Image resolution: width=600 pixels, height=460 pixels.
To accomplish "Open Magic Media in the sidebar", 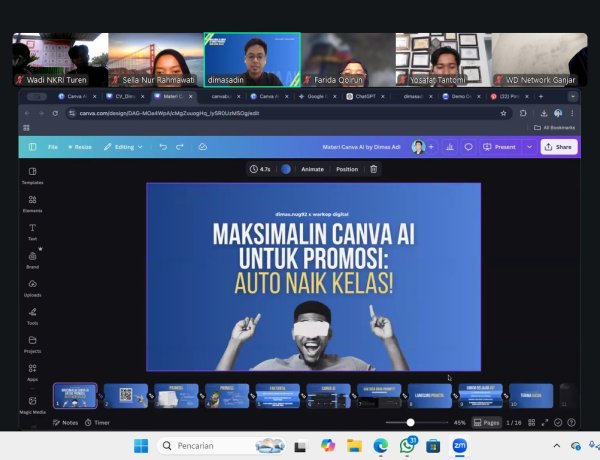I will [33, 405].
